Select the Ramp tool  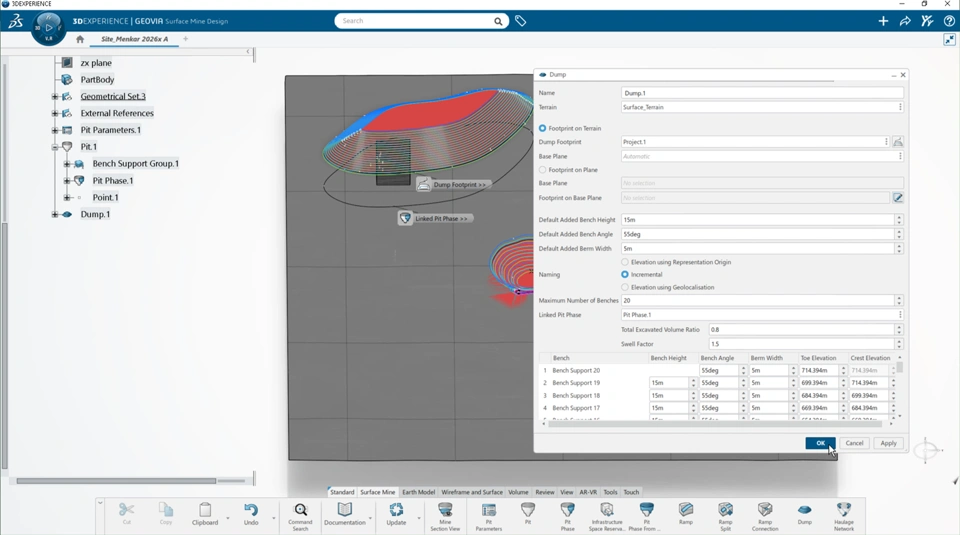pos(686,514)
